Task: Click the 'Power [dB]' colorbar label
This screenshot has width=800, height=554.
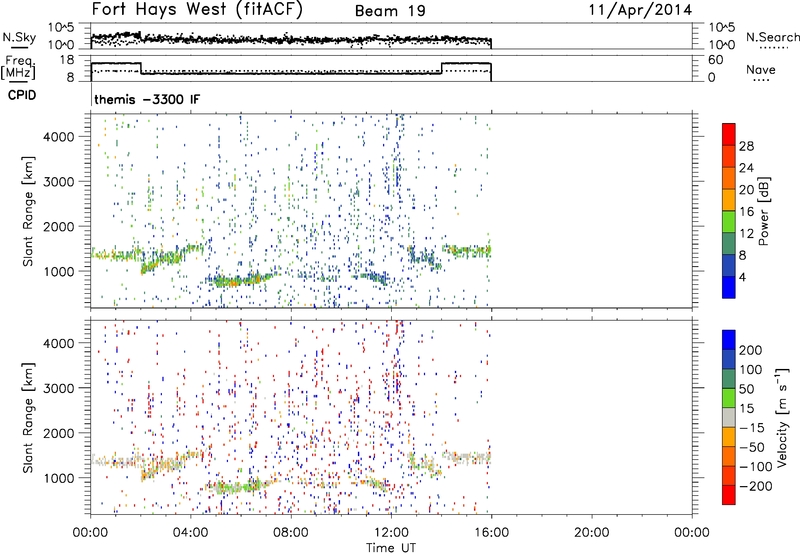Action: tap(763, 211)
